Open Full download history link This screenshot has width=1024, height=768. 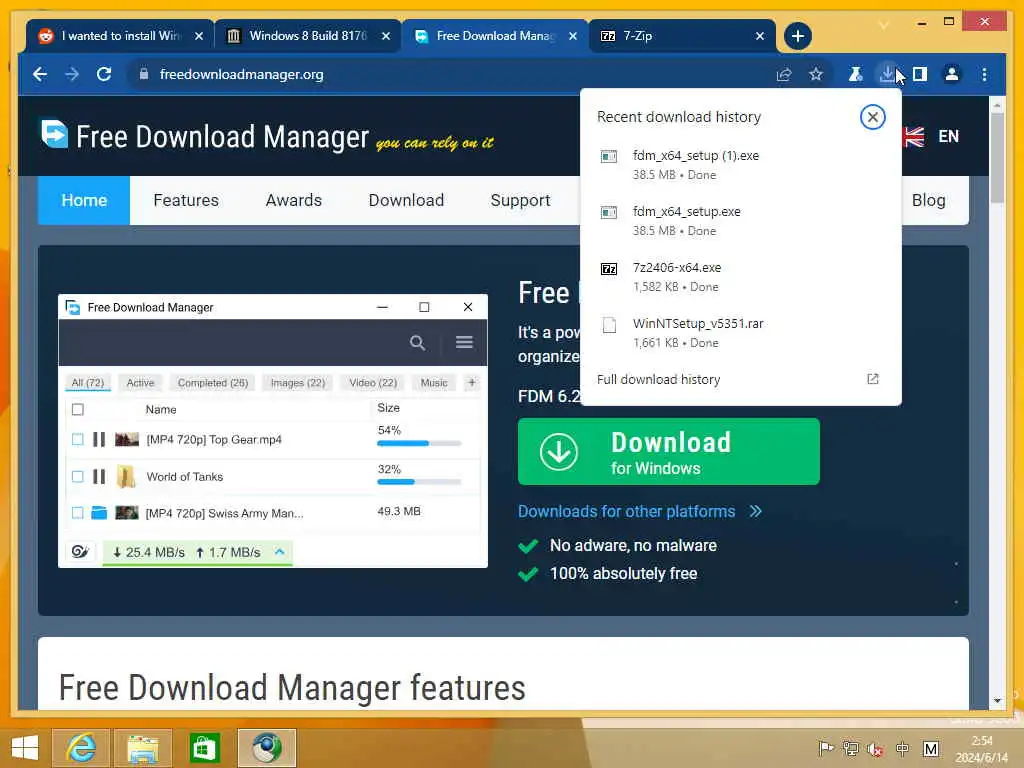tap(658, 379)
